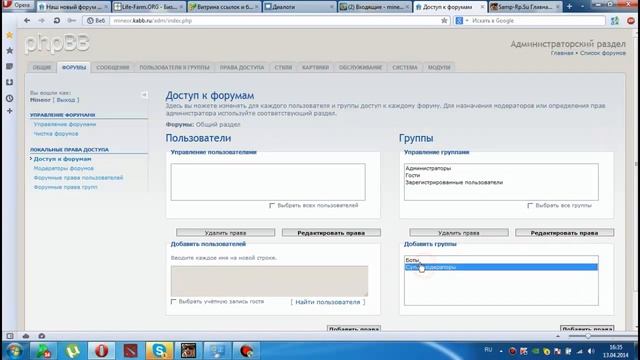Reload the page with the refresh icon
Screen dimensions: 640x360
(57, 20)
